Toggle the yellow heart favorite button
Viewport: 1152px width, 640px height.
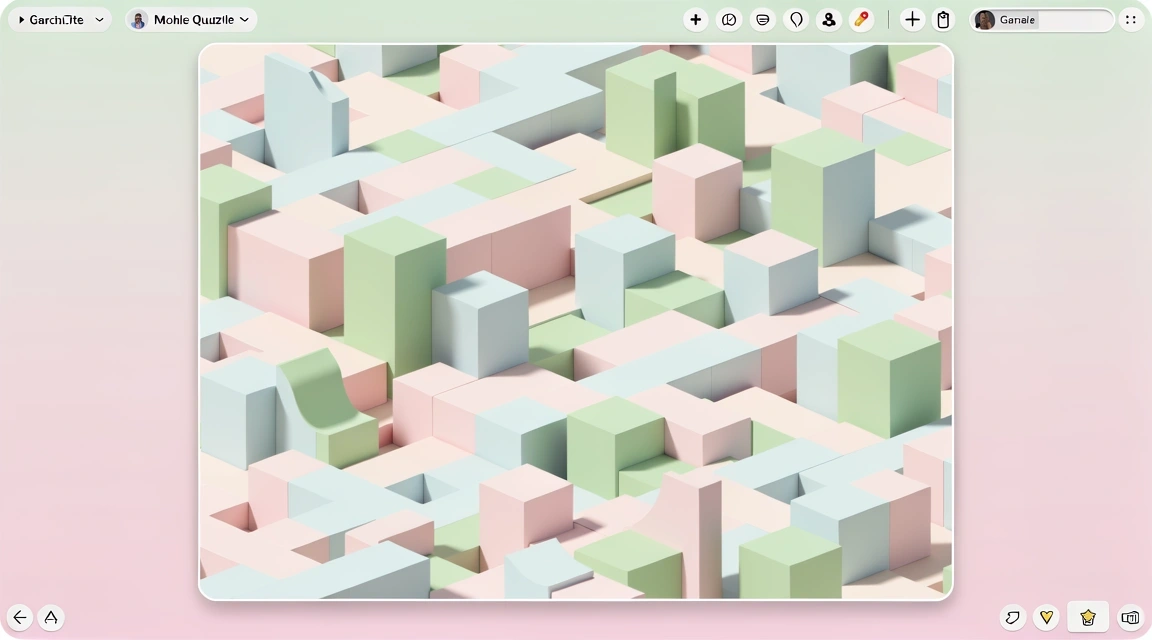point(1047,617)
